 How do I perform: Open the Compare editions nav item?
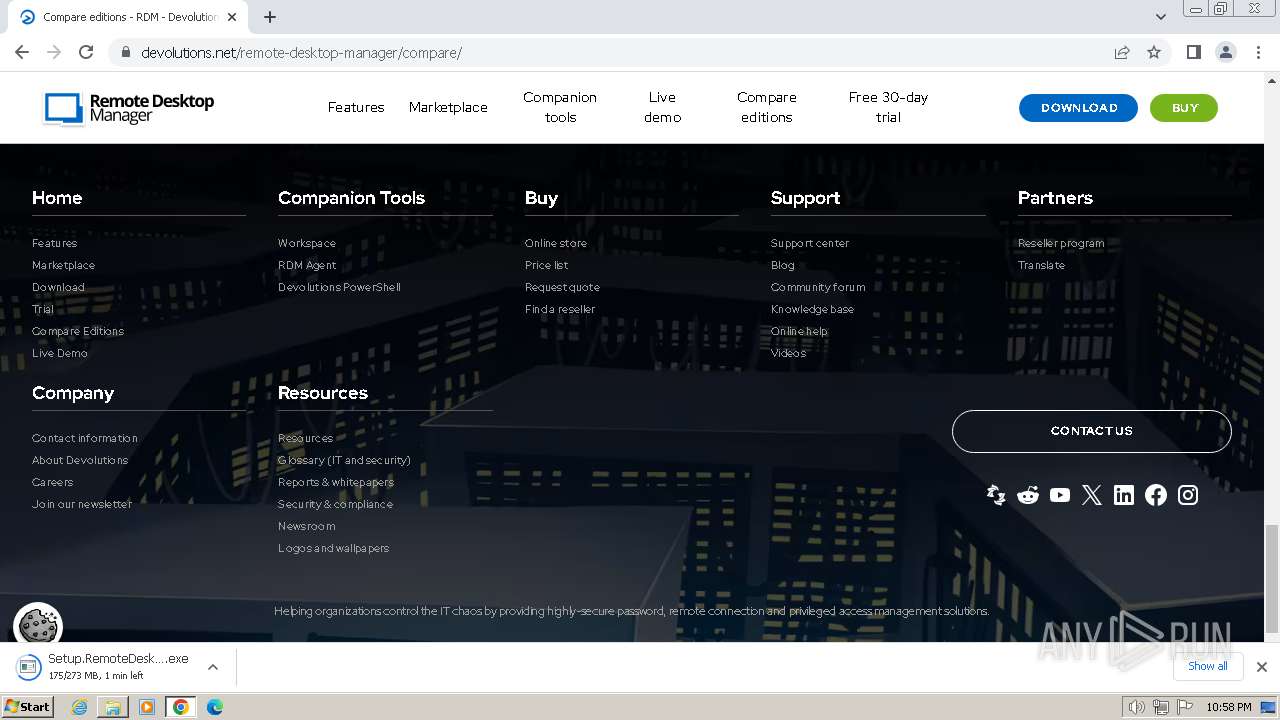(767, 107)
